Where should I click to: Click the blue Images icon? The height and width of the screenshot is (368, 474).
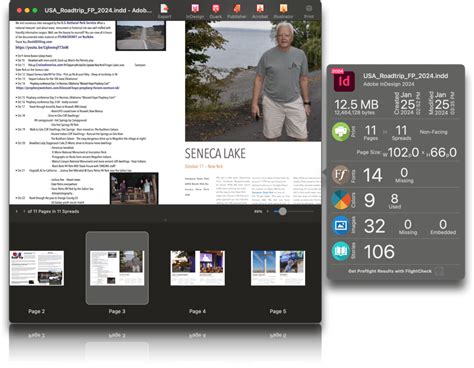(341, 226)
